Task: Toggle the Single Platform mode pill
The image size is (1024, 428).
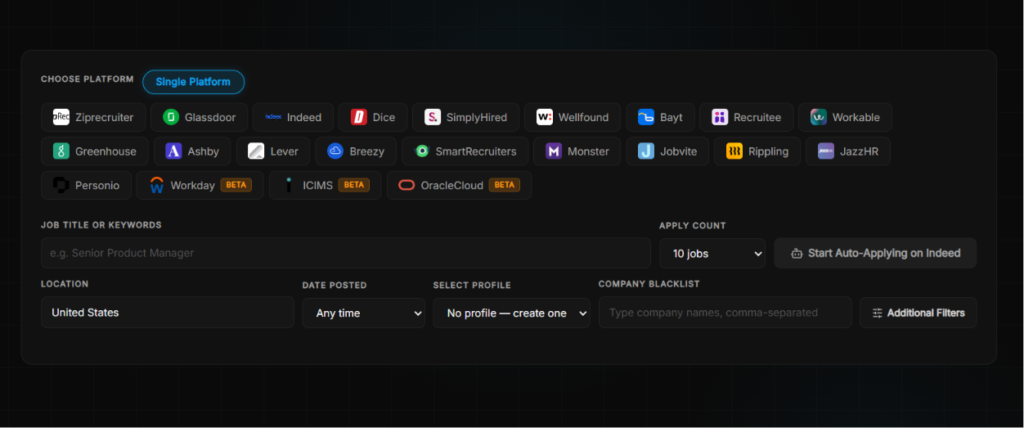Action: click(193, 82)
